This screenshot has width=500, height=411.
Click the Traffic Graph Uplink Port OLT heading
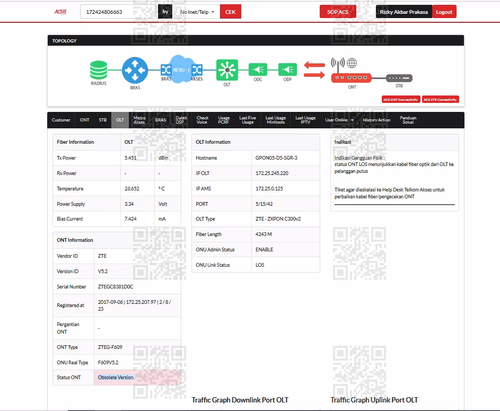pos(374,400)
